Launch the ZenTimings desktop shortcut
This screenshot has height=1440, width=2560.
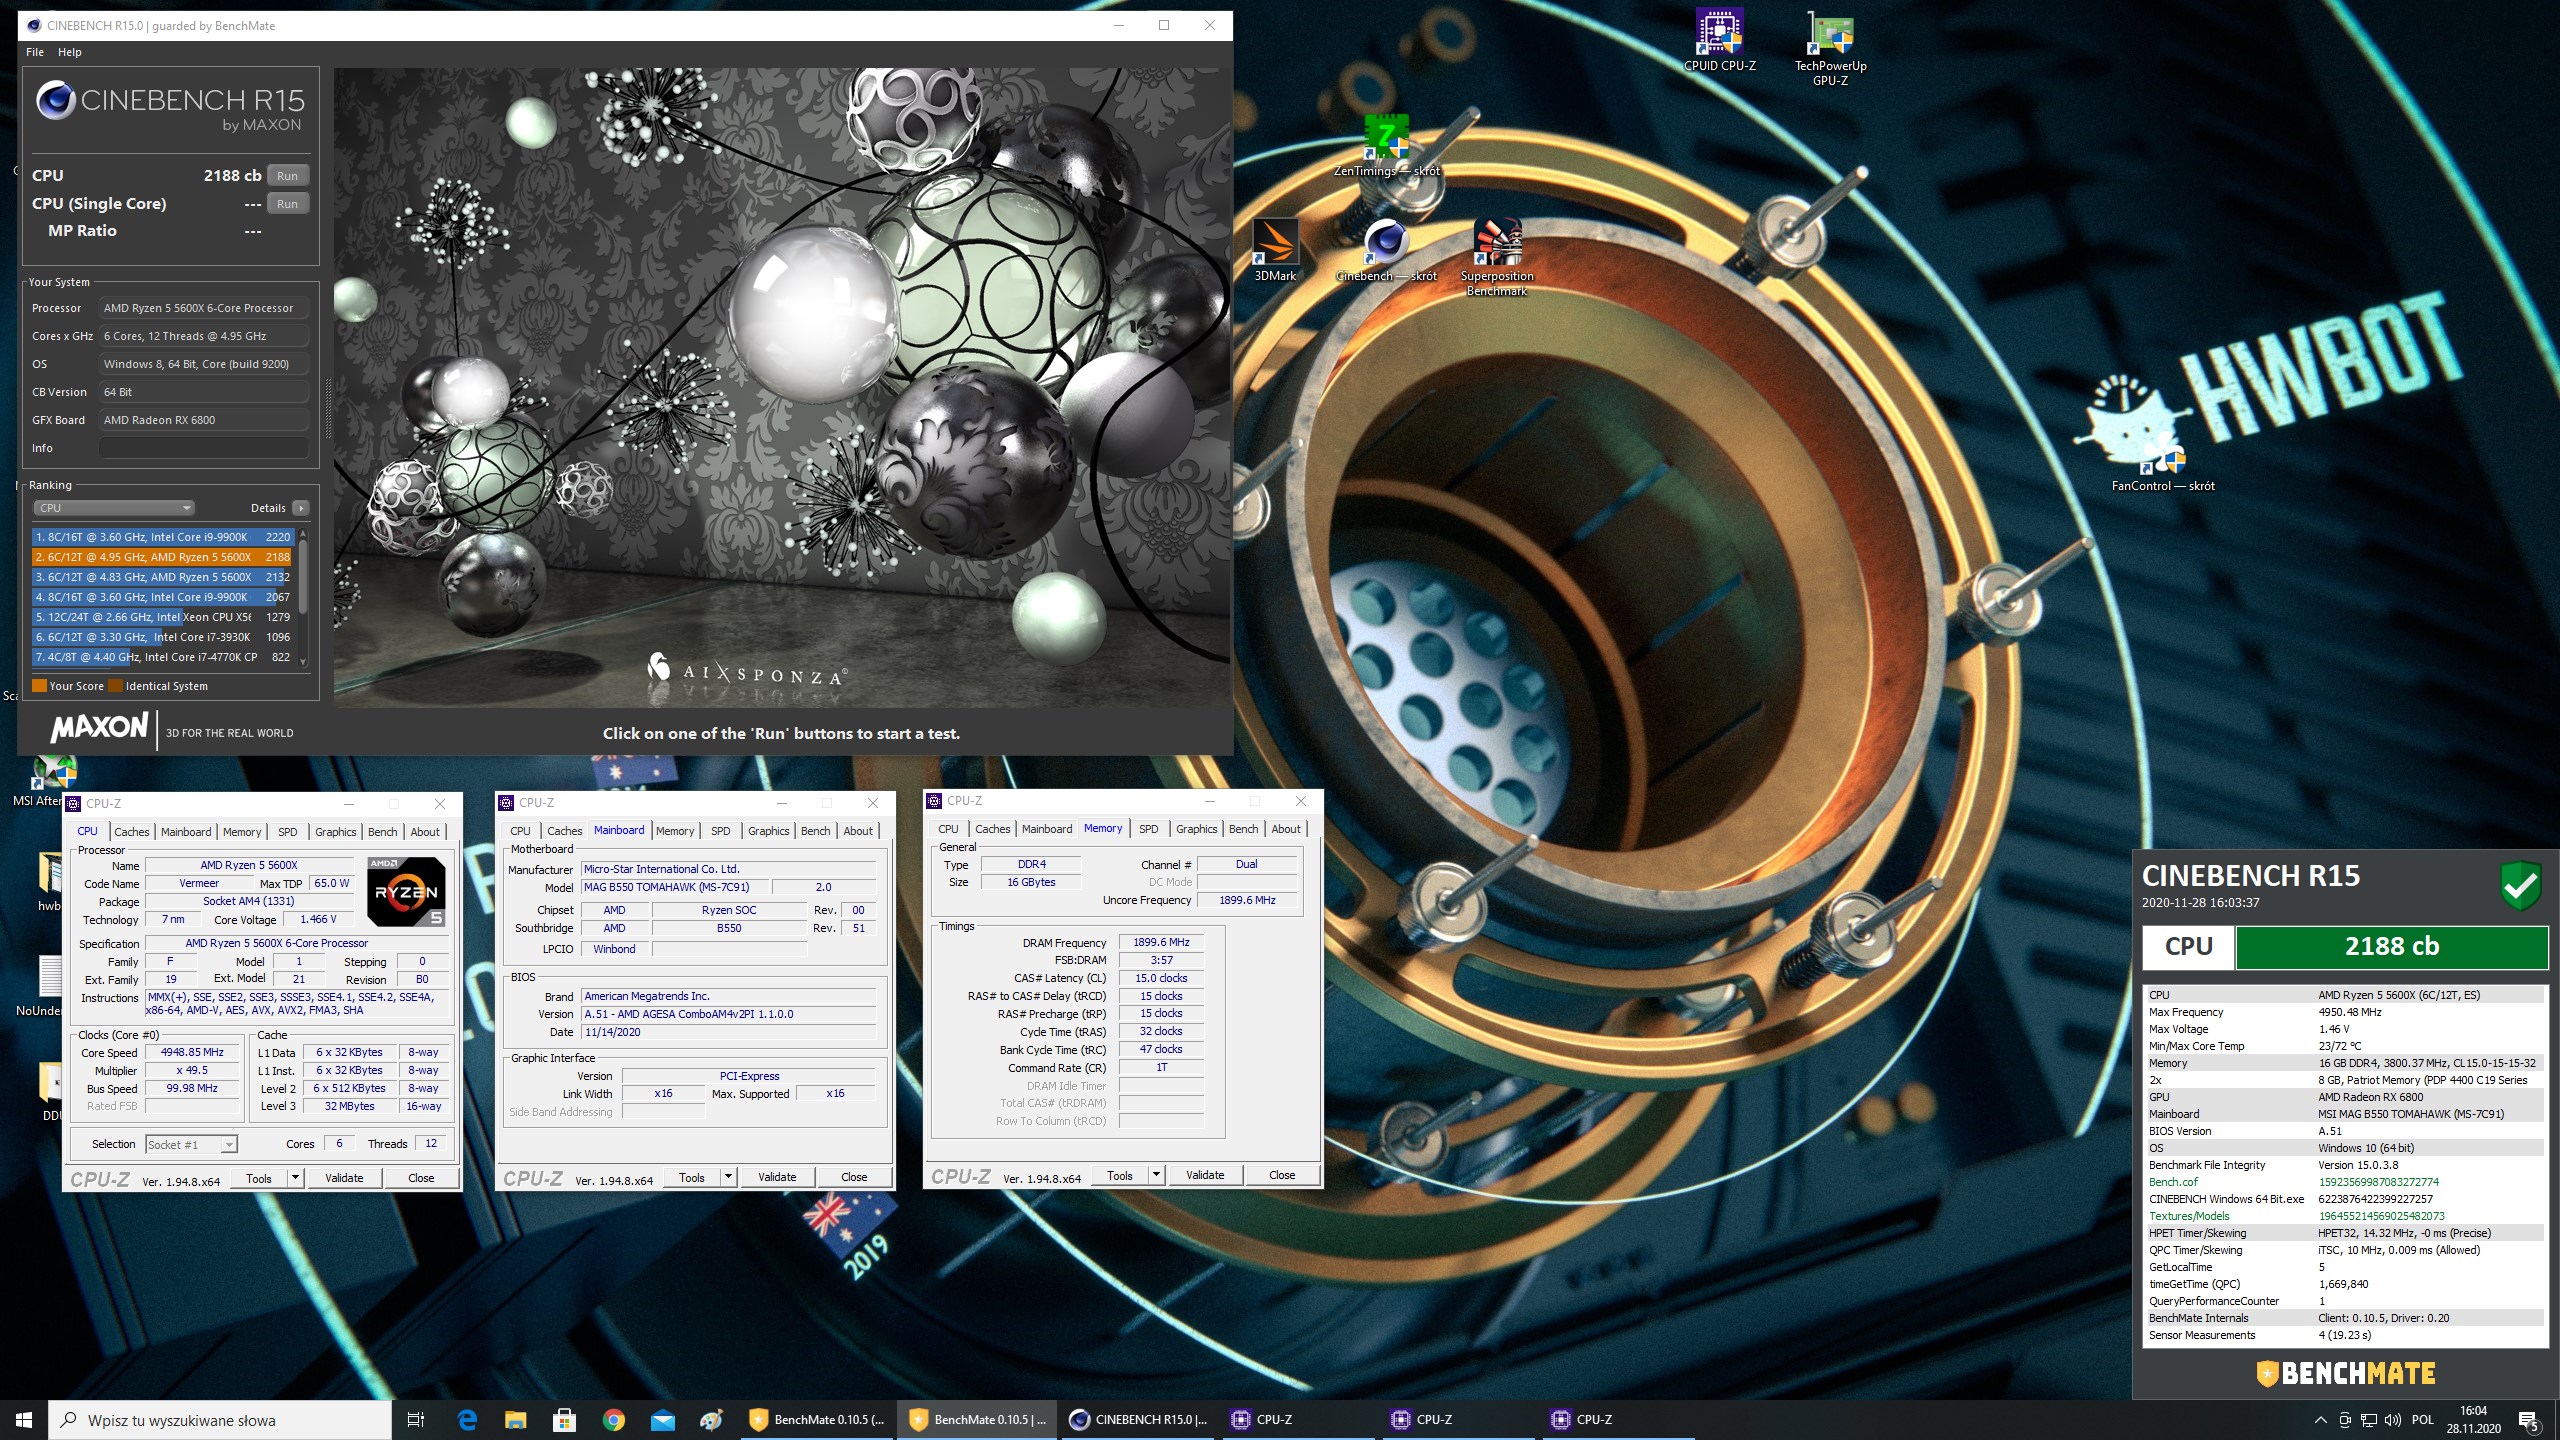click(1386, 146)
